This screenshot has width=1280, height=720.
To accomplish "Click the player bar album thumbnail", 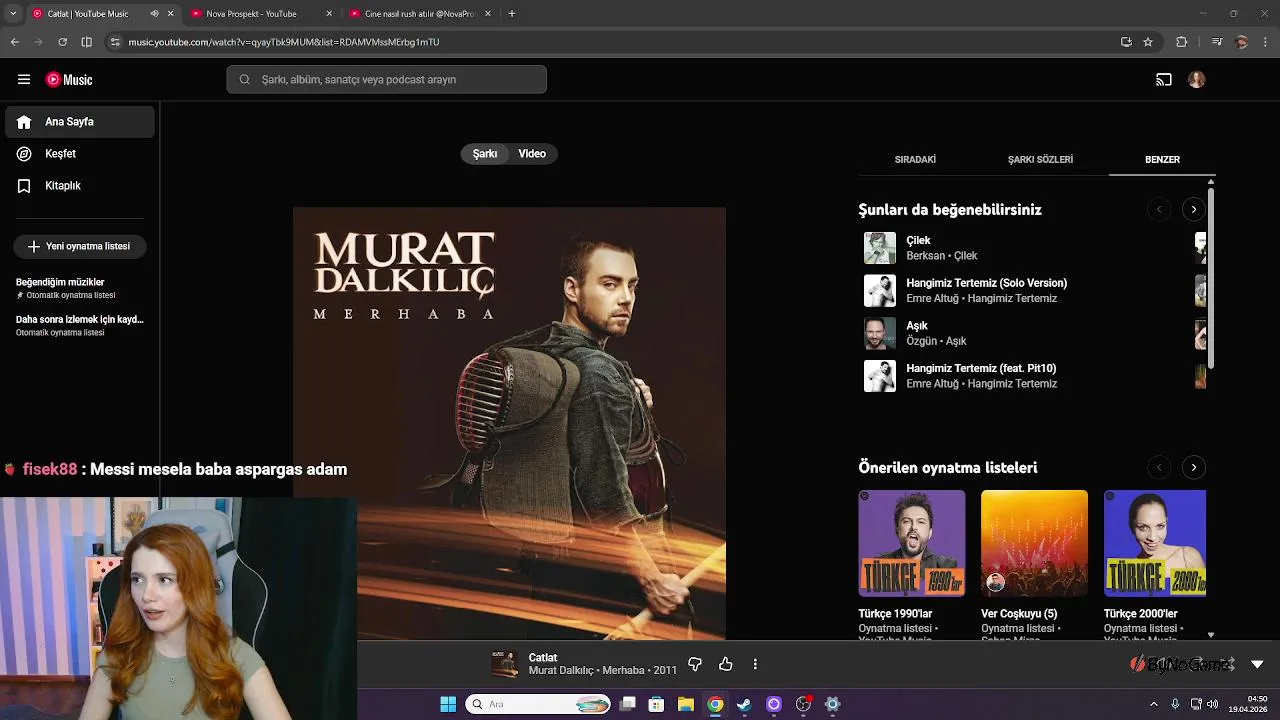I will click(x=505, y=664).
